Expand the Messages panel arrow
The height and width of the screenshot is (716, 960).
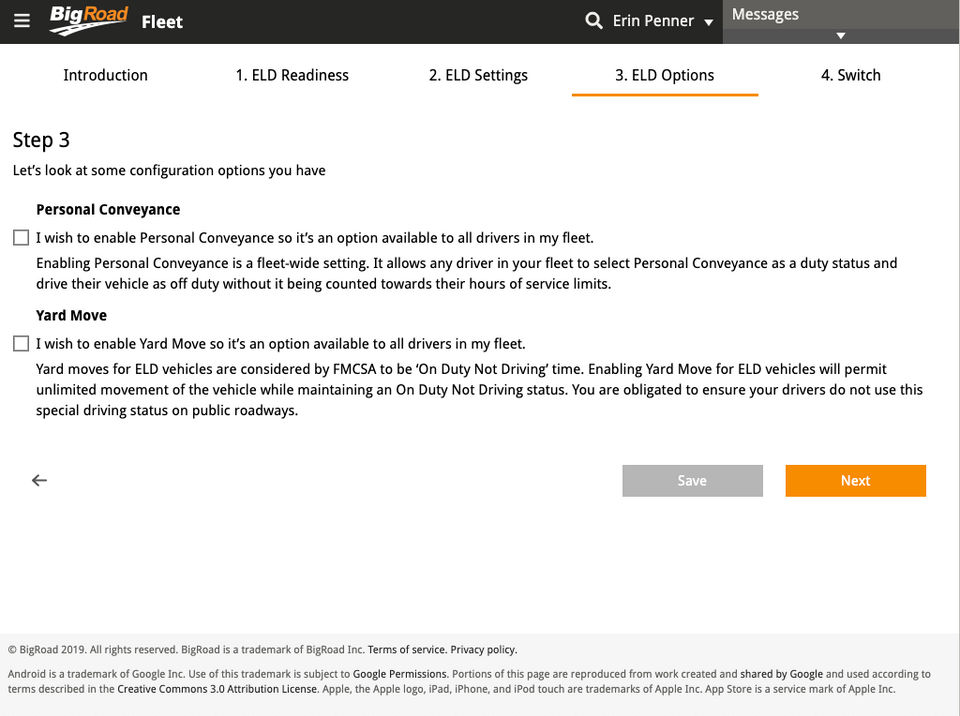tap(841, 36)
